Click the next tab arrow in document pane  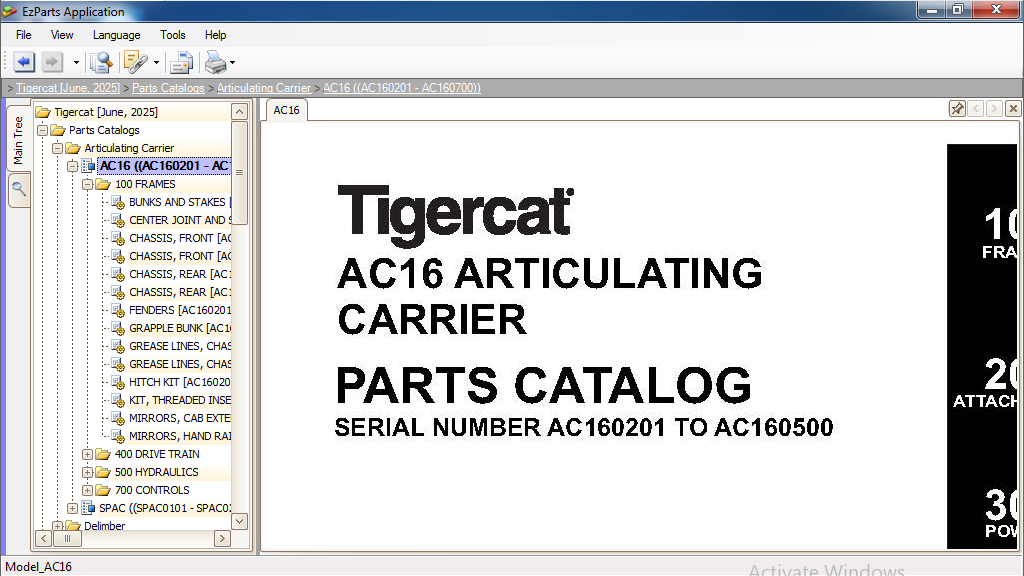(994, 108)
